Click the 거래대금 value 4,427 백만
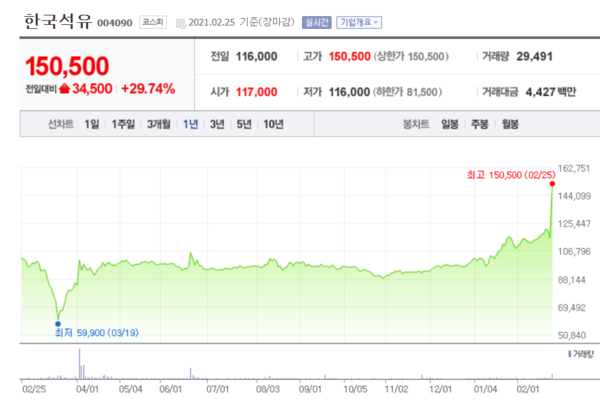This screenshot has width=600, height=404. click(x=551, y=92)
